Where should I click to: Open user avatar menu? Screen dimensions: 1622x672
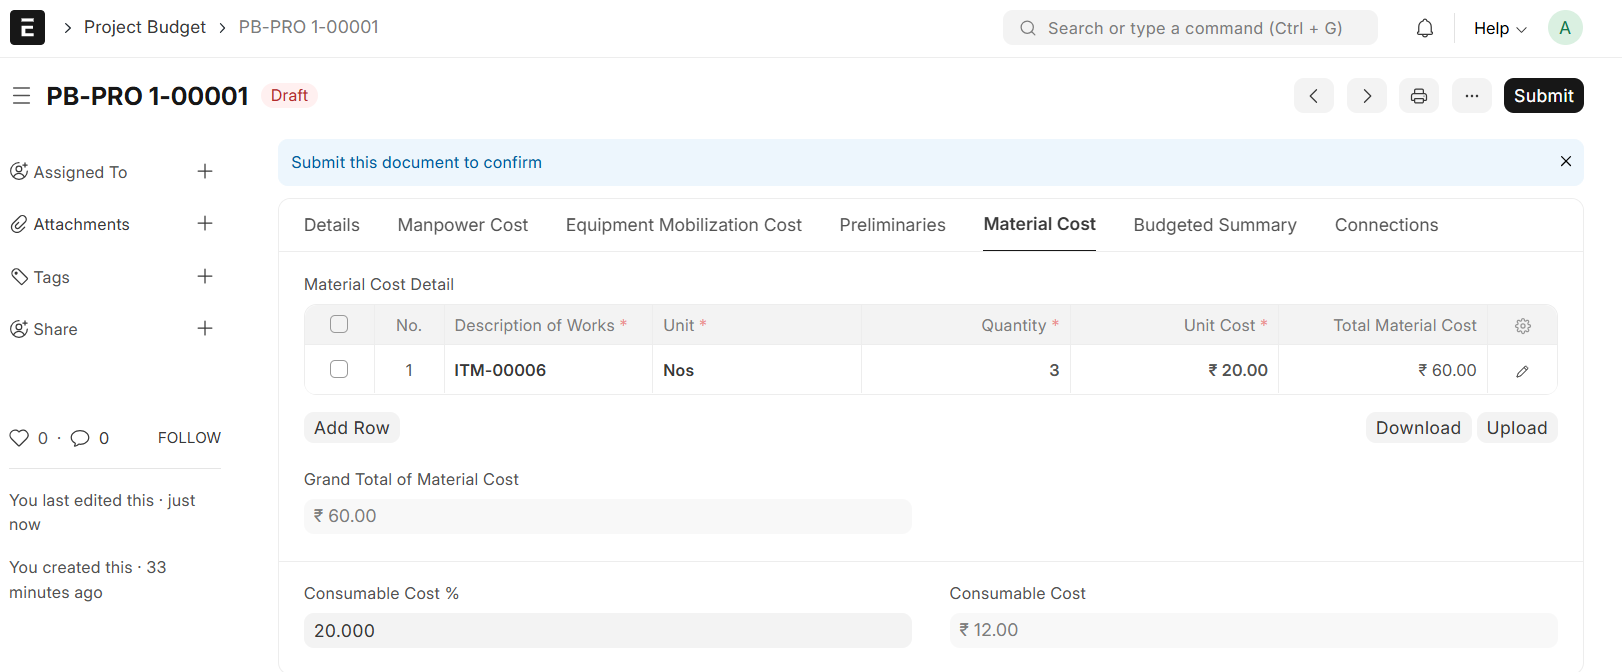point(1564,28)
